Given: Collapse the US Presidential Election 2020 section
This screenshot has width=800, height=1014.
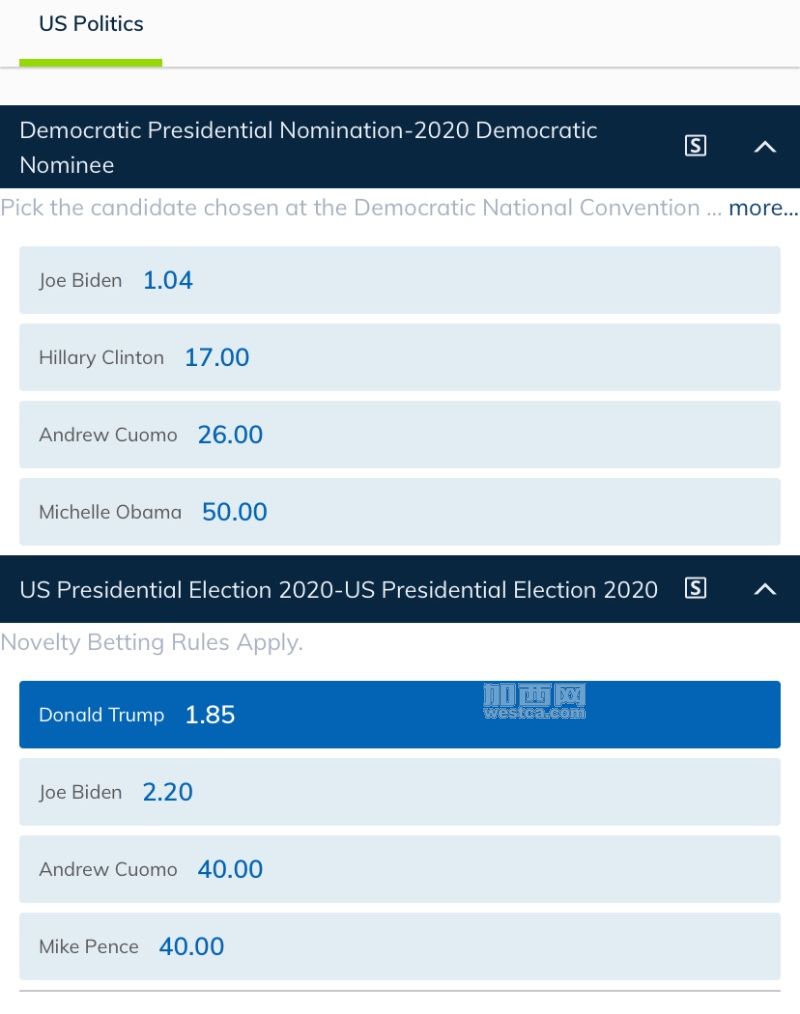Looking at the screenshot, I should (765, 589).
